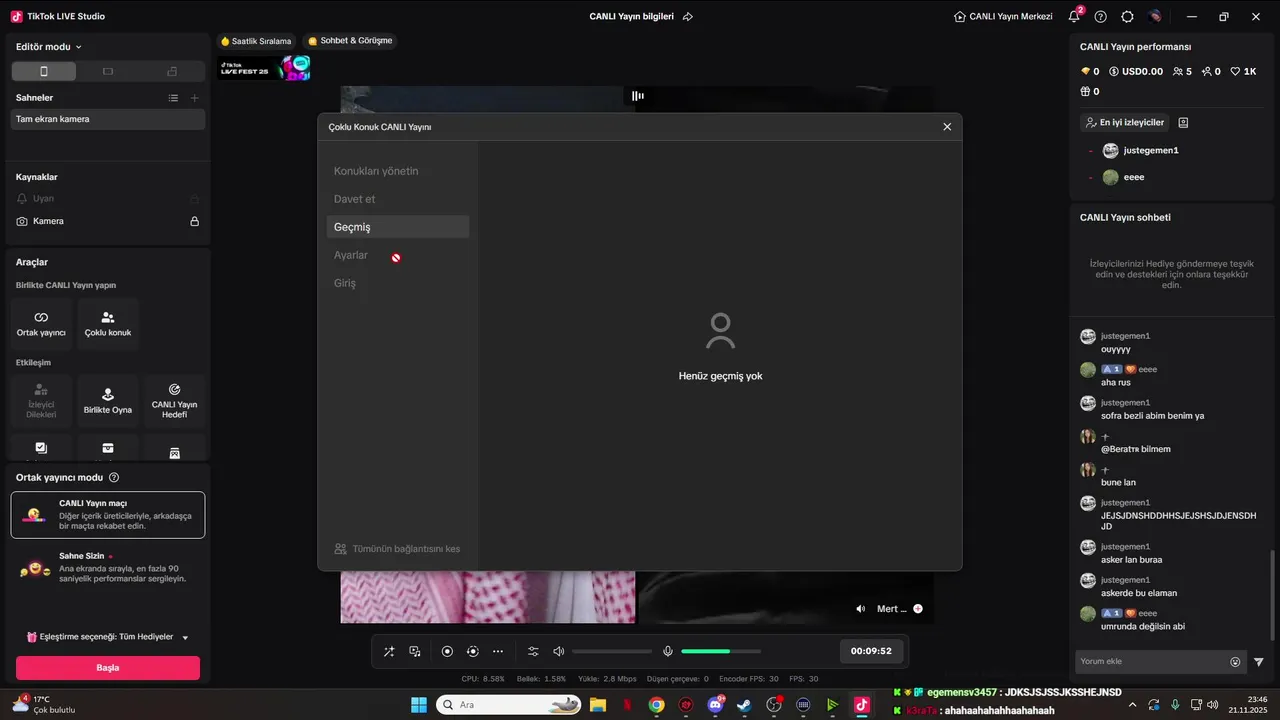Open Google Chrome from taskbar

coord(656,705)
